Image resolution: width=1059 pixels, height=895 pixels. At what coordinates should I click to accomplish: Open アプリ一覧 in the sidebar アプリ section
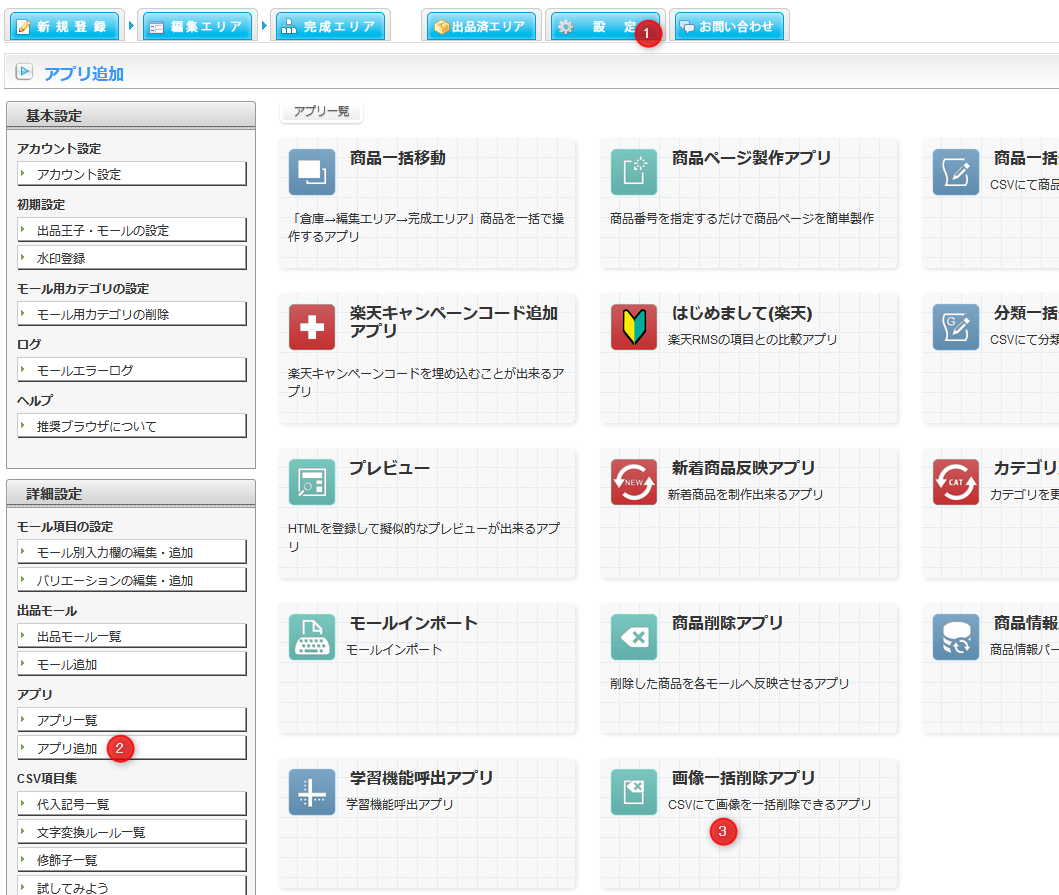pyautogui.click(x=132, y=719)
